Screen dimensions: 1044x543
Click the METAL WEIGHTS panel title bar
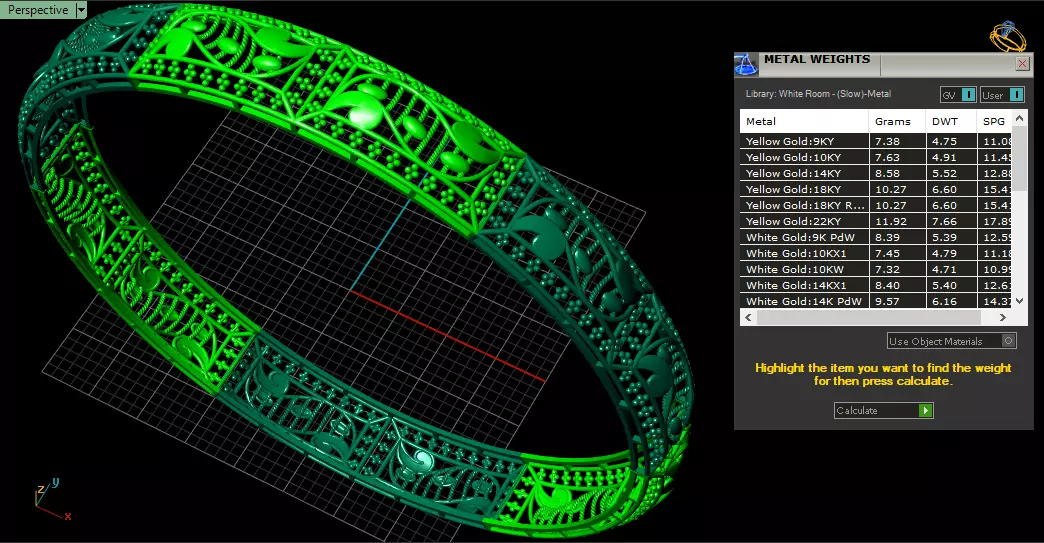[886, 64]
